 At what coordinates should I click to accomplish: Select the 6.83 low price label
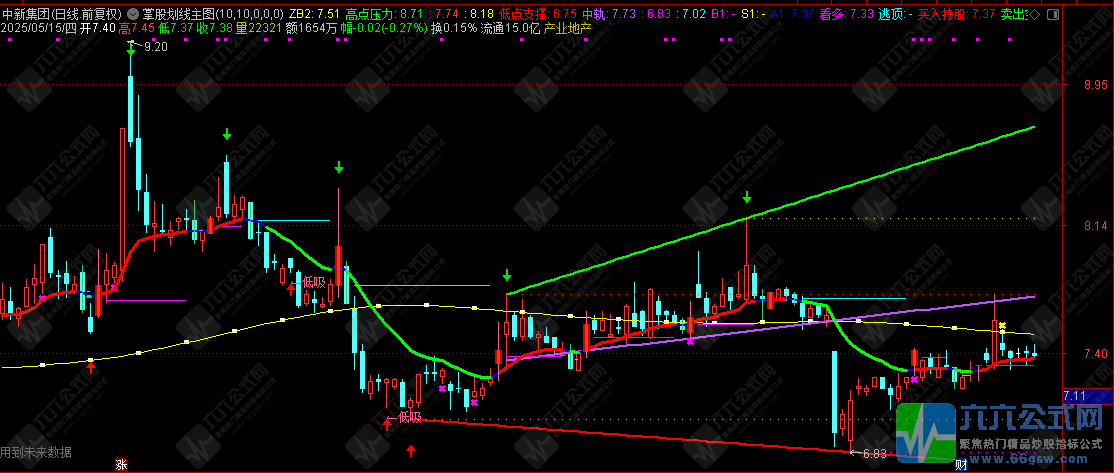click(873, 453)
